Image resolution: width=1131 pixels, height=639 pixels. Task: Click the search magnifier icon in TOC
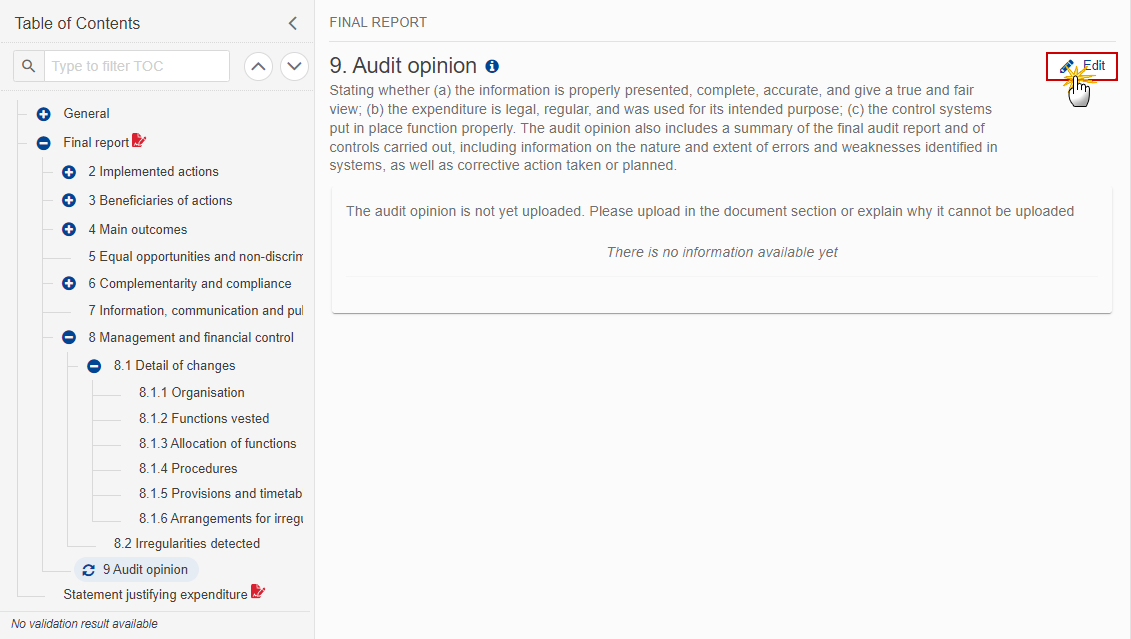(x=29, y=66)
